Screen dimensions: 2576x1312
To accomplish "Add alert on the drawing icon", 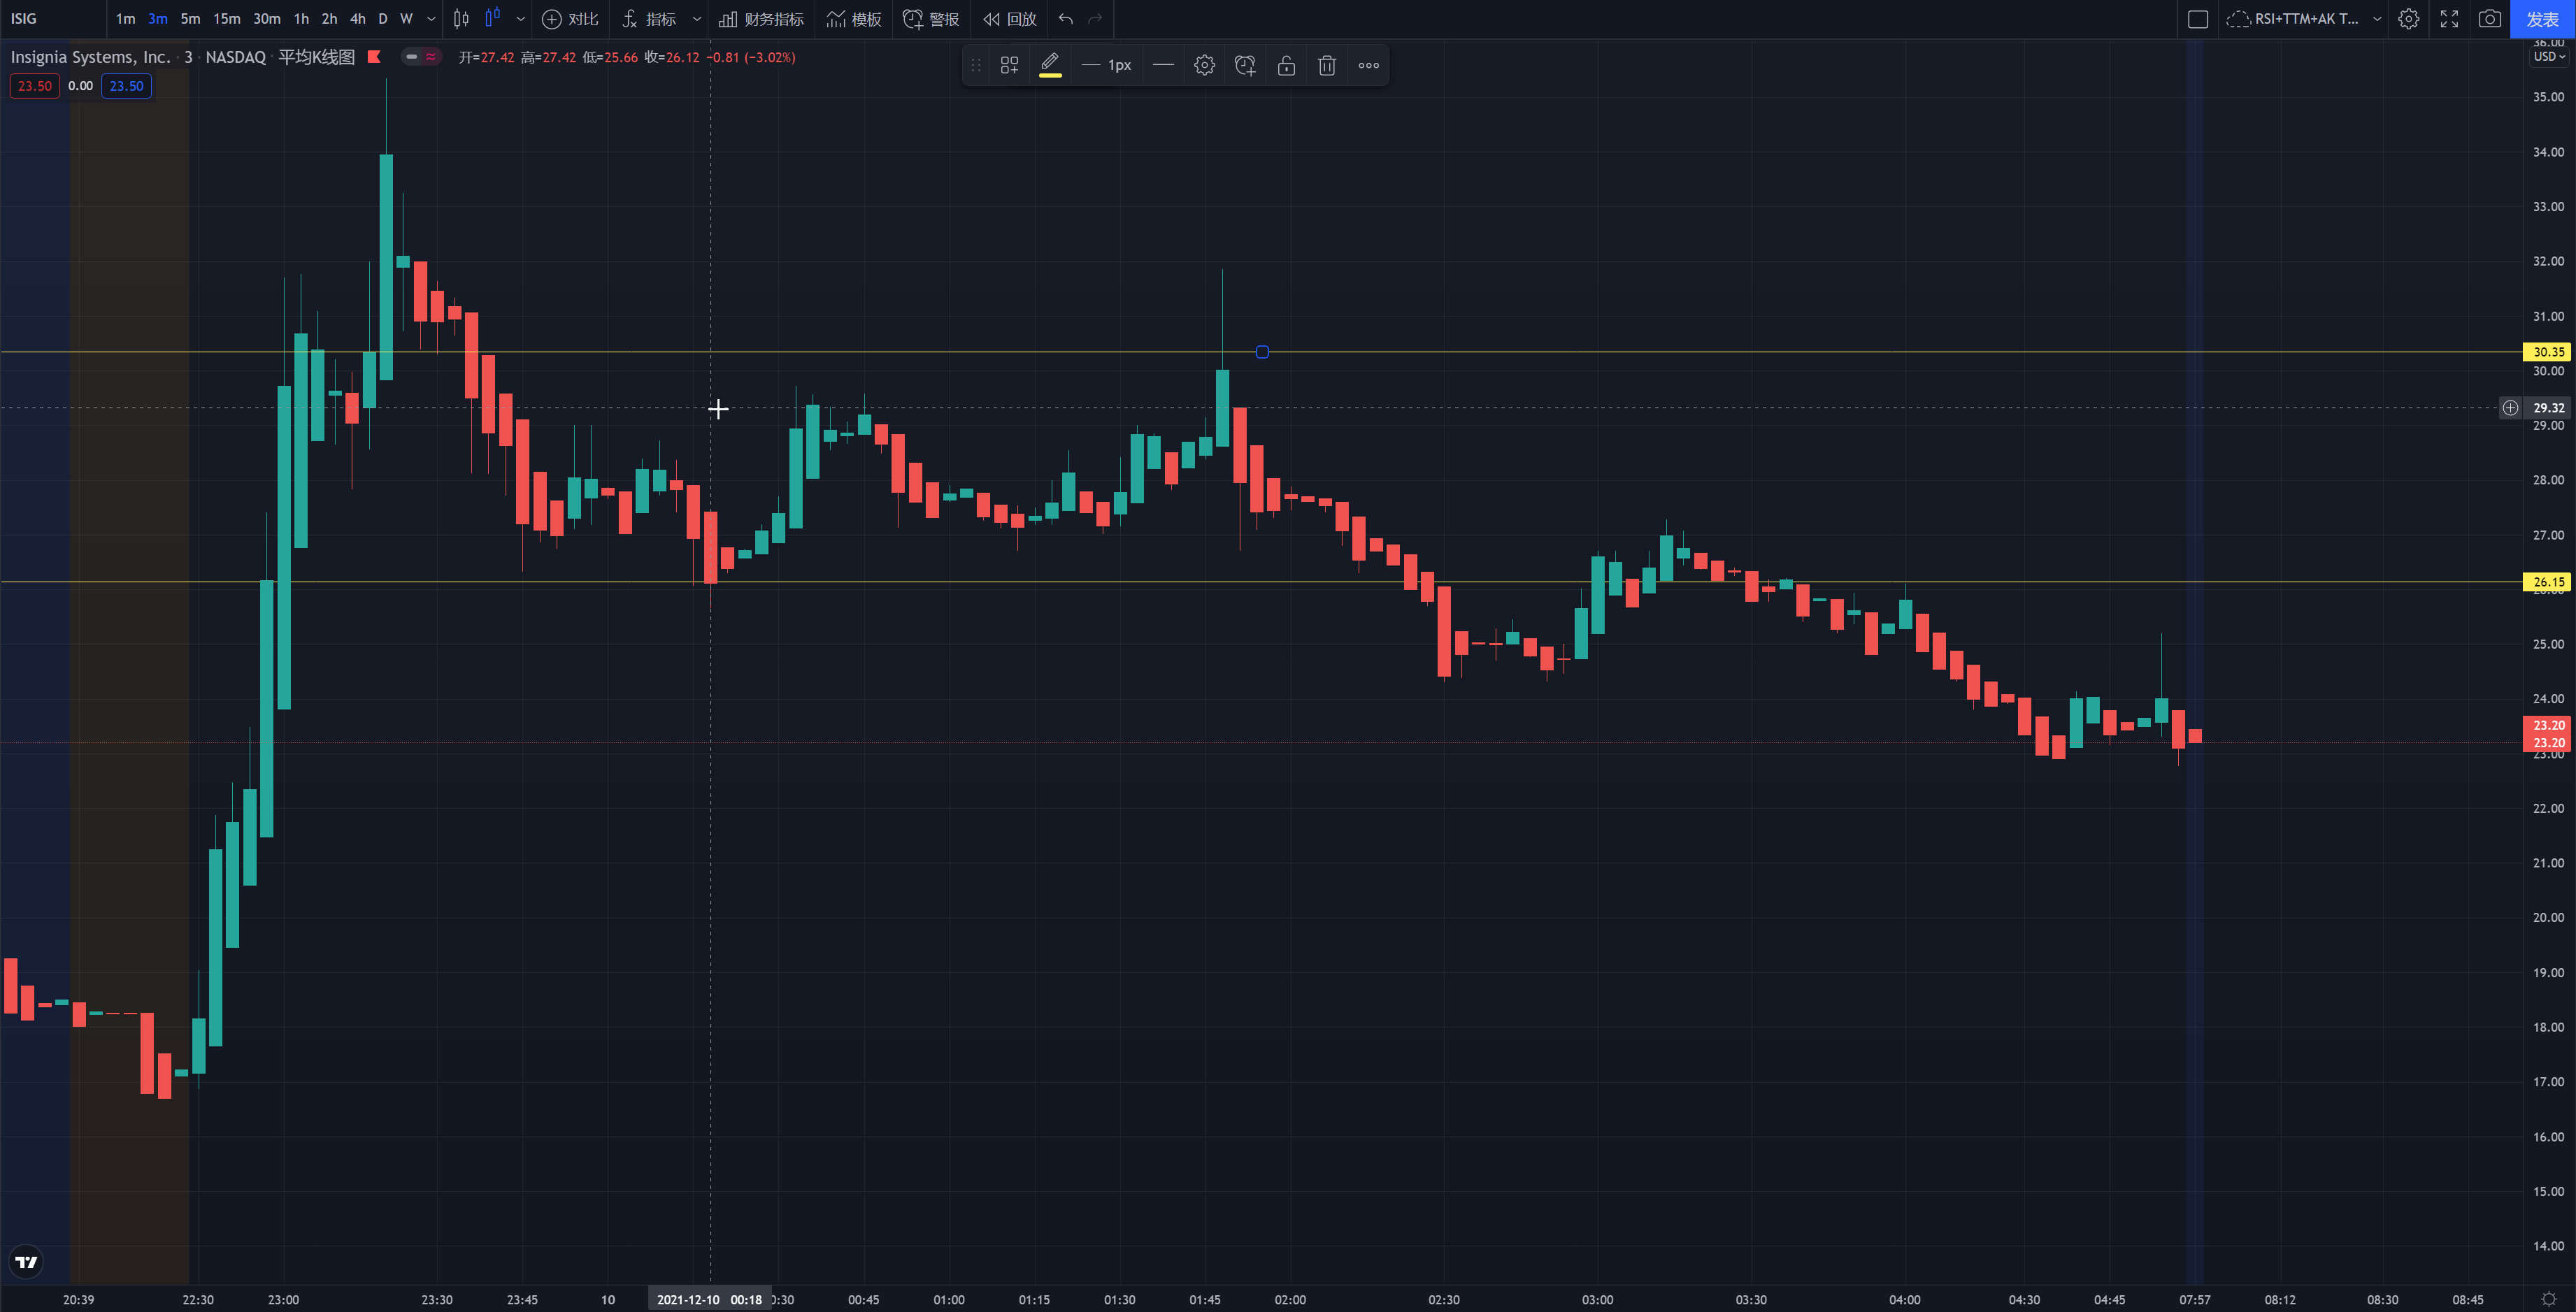I will coord(1245,65).
